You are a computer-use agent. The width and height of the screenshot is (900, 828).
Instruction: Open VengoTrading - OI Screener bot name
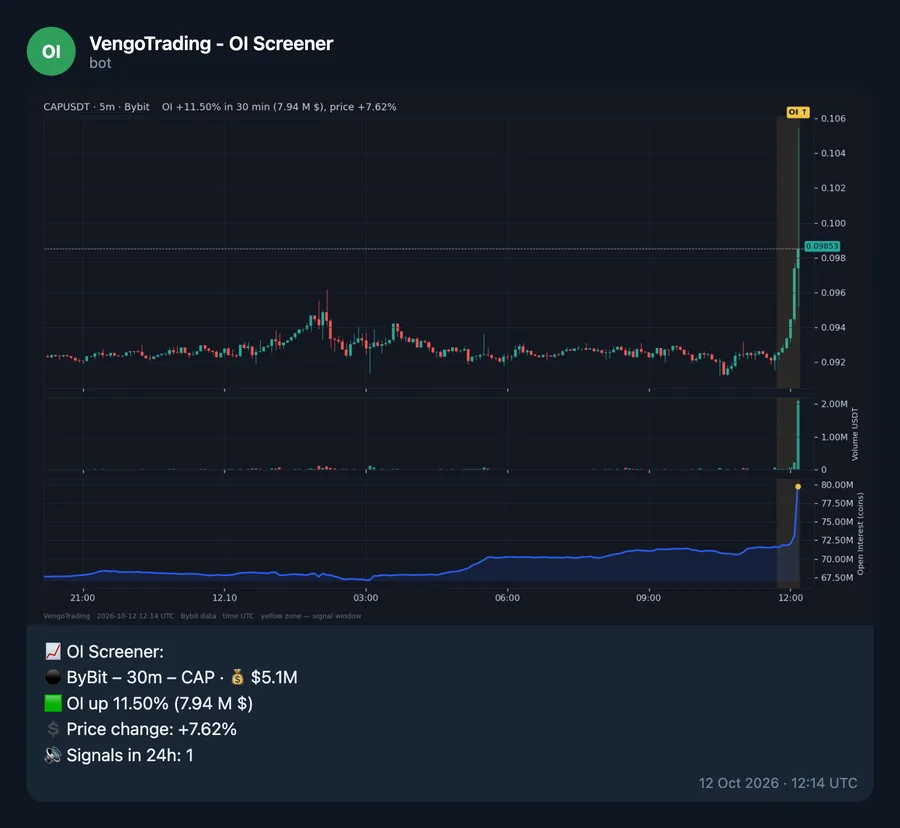tap(211, 44)
